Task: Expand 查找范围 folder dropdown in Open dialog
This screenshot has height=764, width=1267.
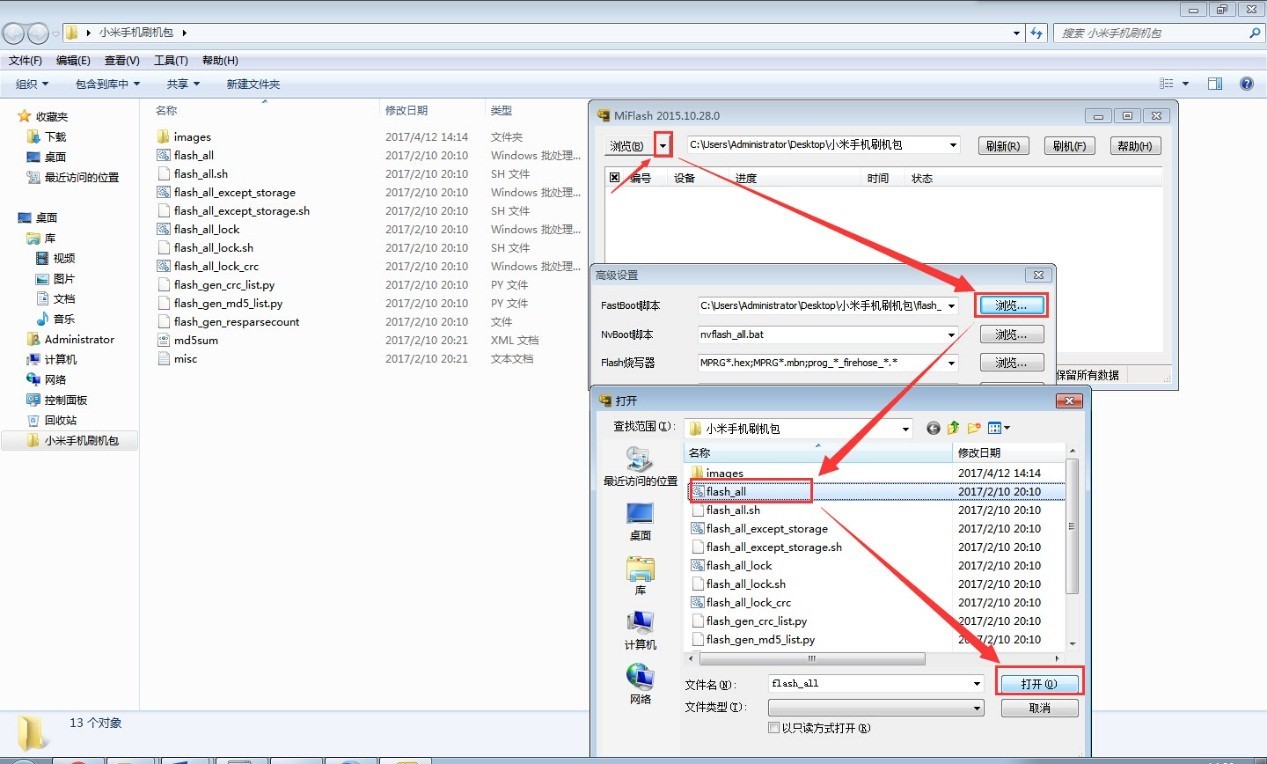Action: (906, 428)
